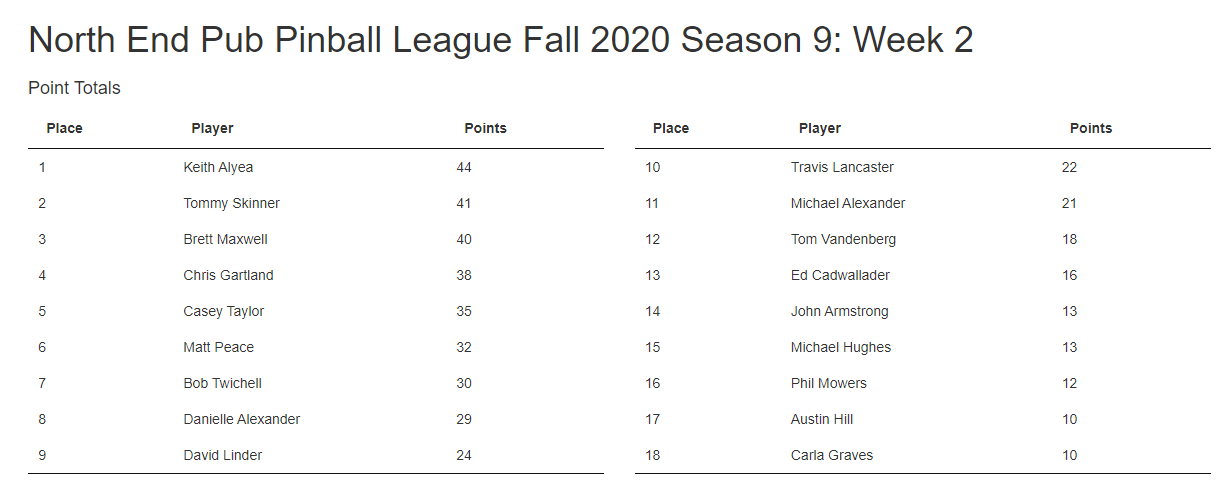Select Bob Twichell's row name
This screenshot has width=1228, height=490.
point(222,383)
